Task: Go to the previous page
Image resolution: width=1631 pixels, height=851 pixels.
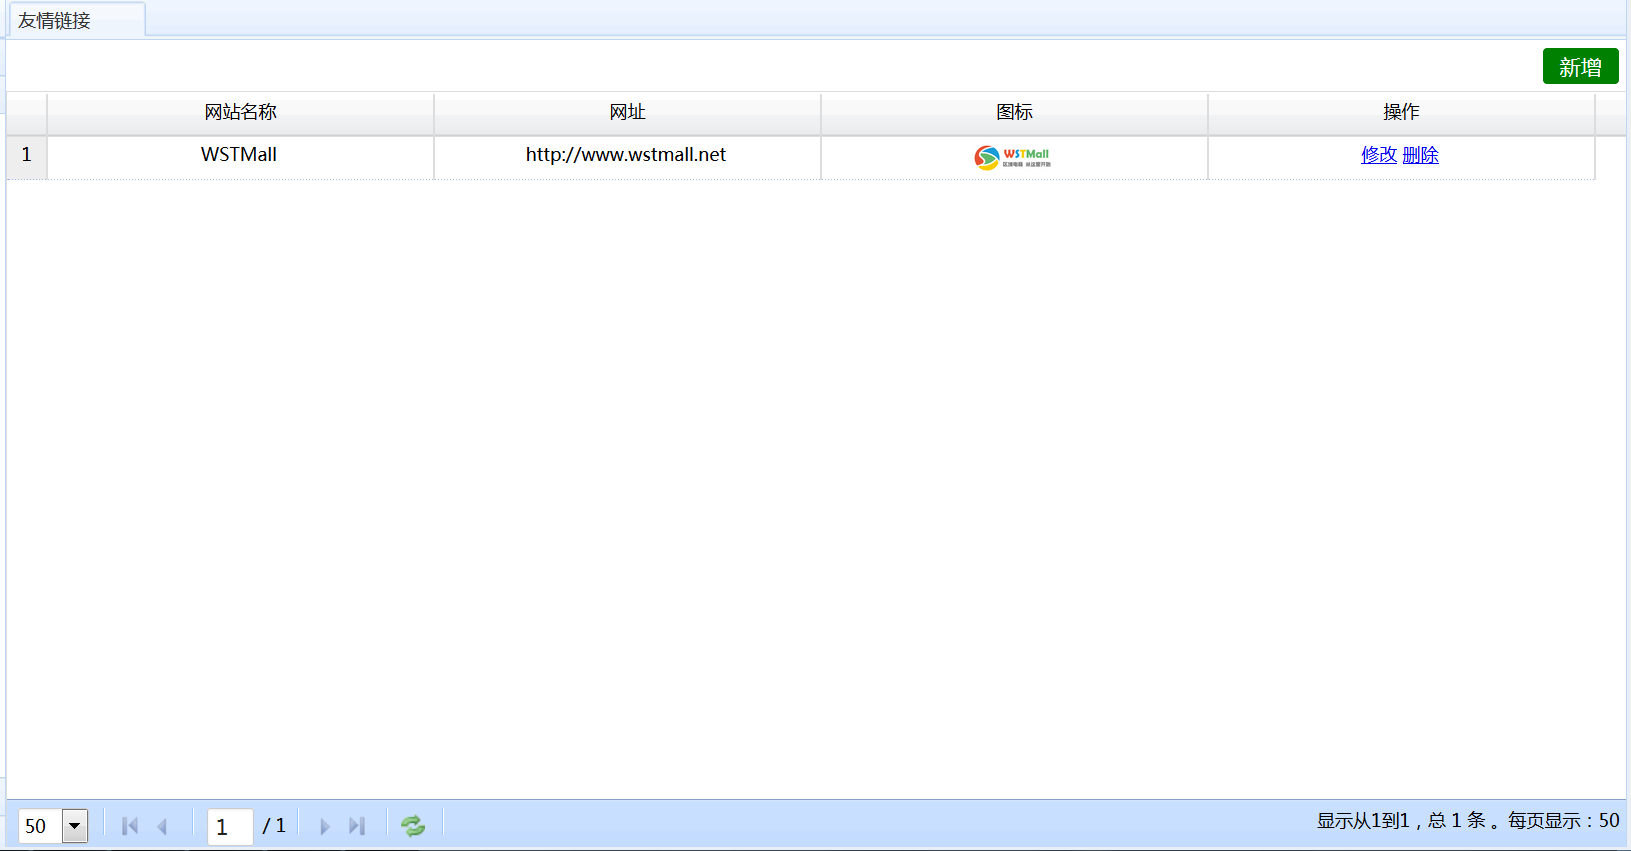Action: point(162,826)
